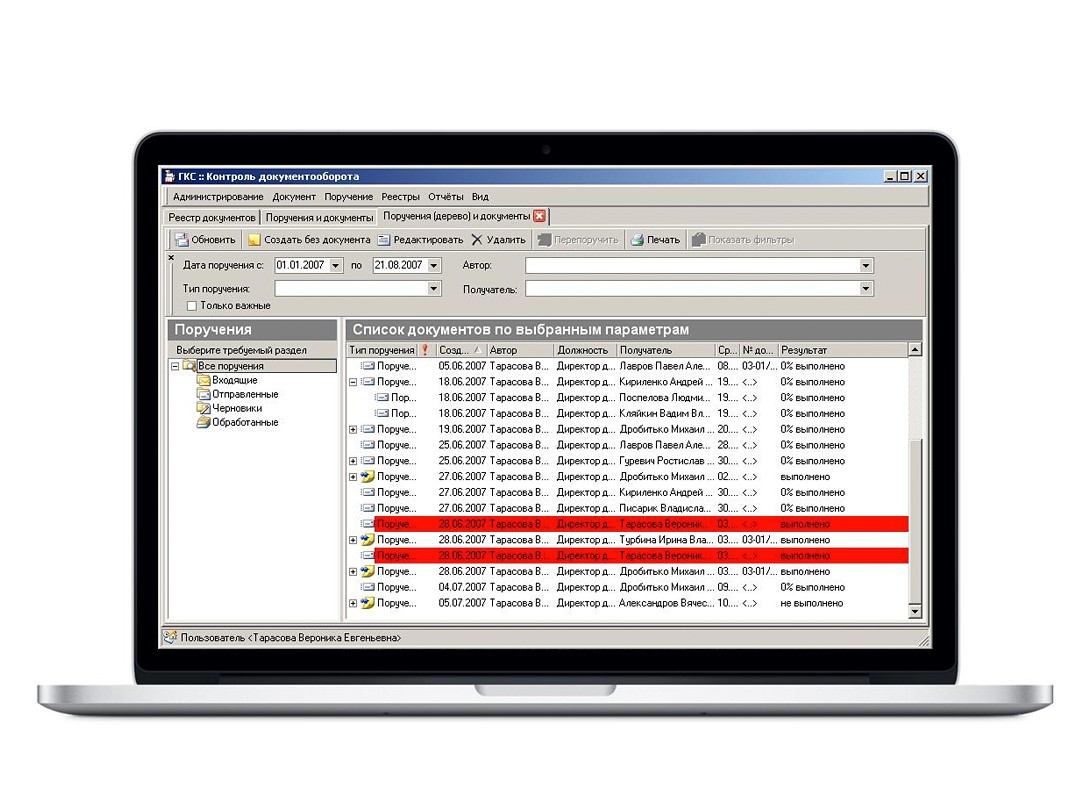The width and height of the screenshot is (1089, 811).
Task: Sort by Созд. column header
Action: (460, 350)
